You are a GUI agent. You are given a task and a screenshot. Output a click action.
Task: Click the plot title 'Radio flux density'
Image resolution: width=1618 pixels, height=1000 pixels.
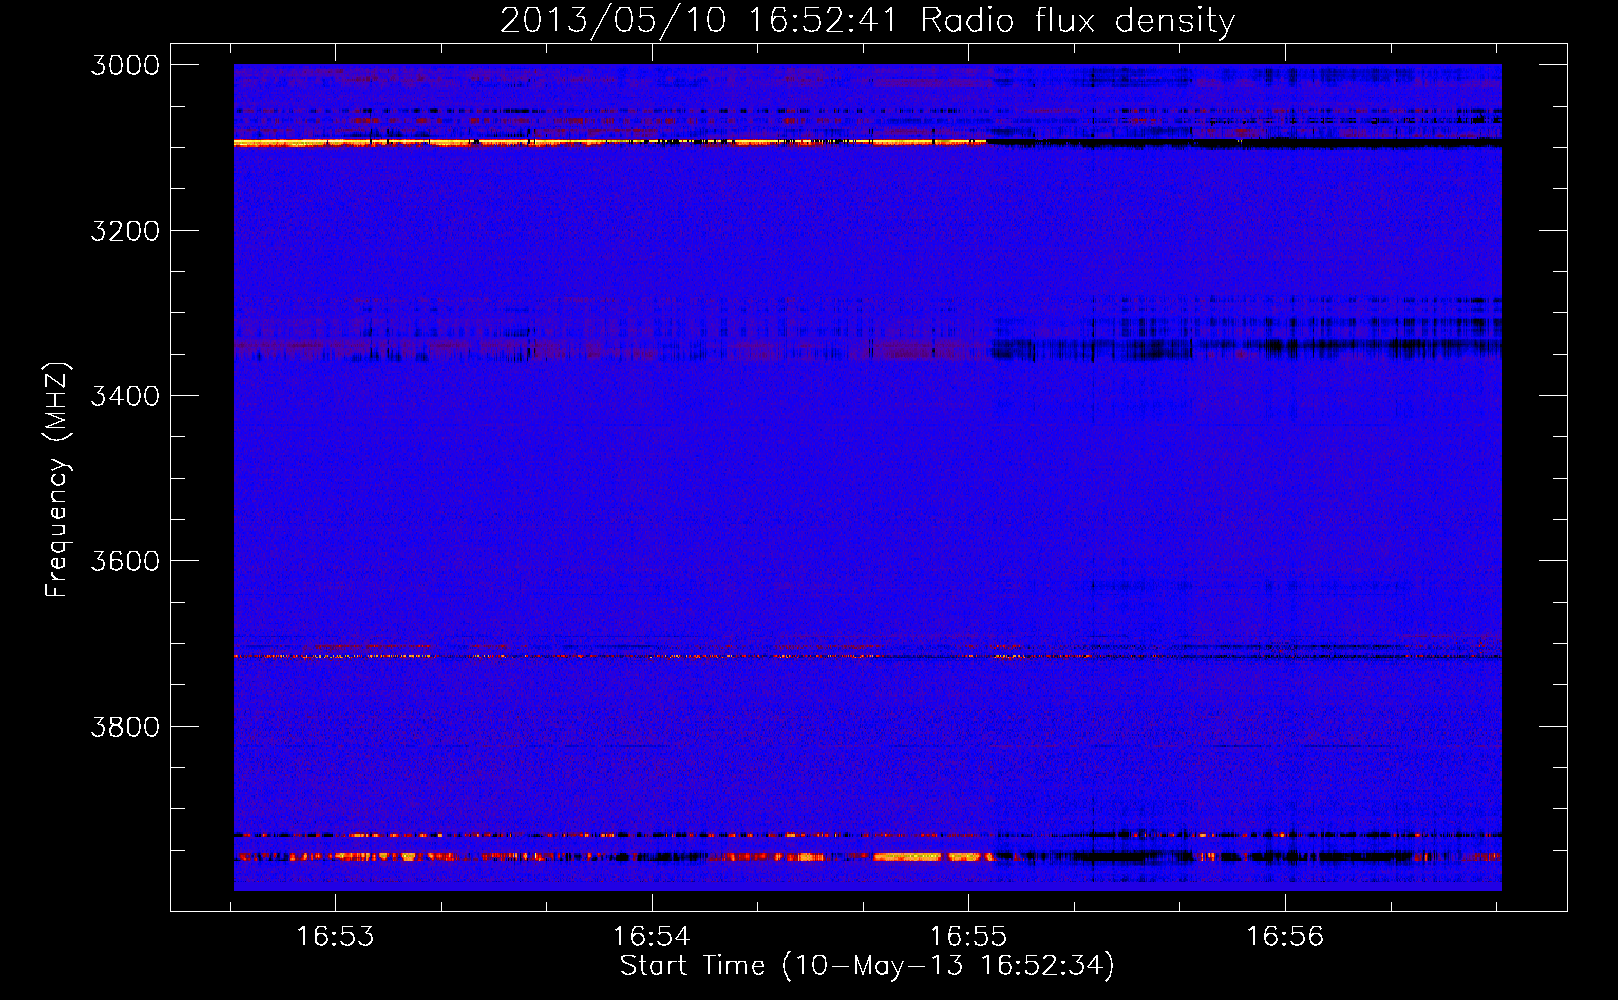tap(1077, 20)
